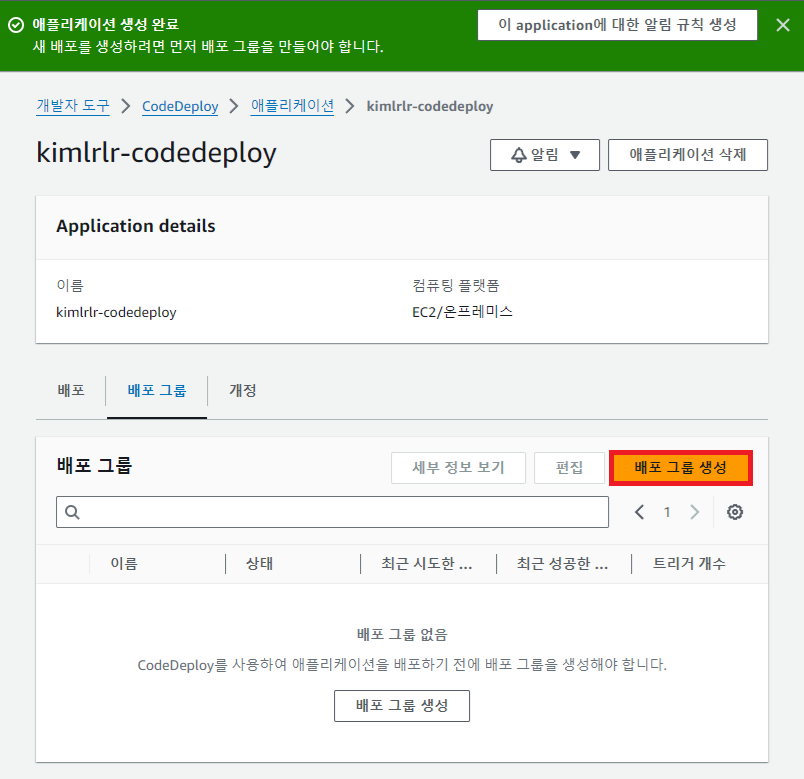The height and width of the screenshot is (779, 804).
Task: Switch to the 배포 tab
Action: pos(71,390)
